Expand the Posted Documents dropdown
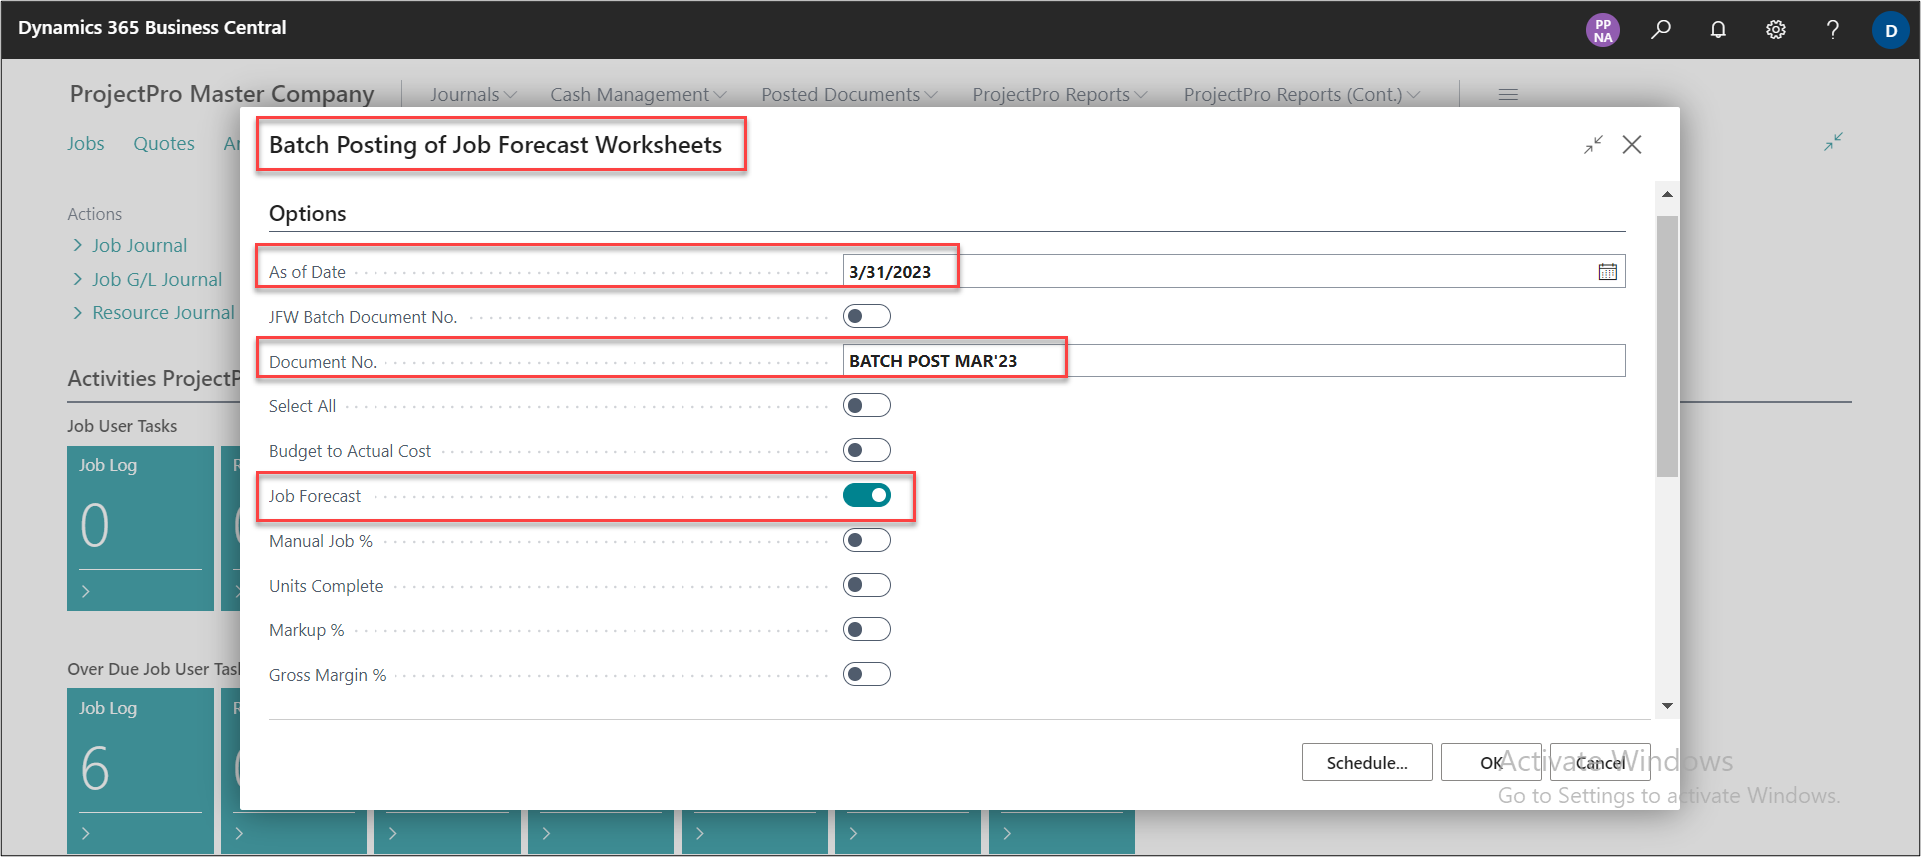This screenshot has width=1921, height=857. [x=849, y=95]
